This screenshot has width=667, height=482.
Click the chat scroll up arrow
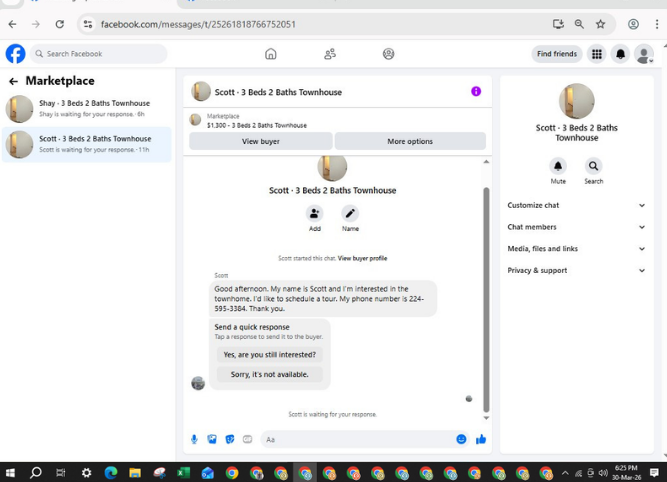(486, 162)
